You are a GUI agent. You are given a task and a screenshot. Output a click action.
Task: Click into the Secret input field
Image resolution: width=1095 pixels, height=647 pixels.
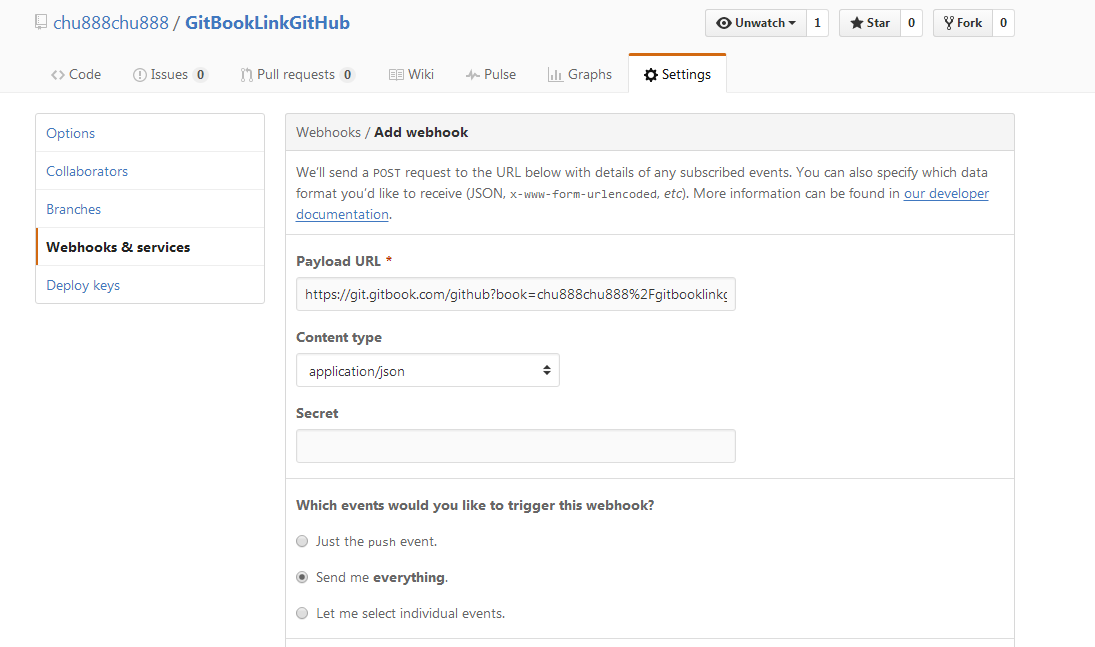[x=515, y=446]
